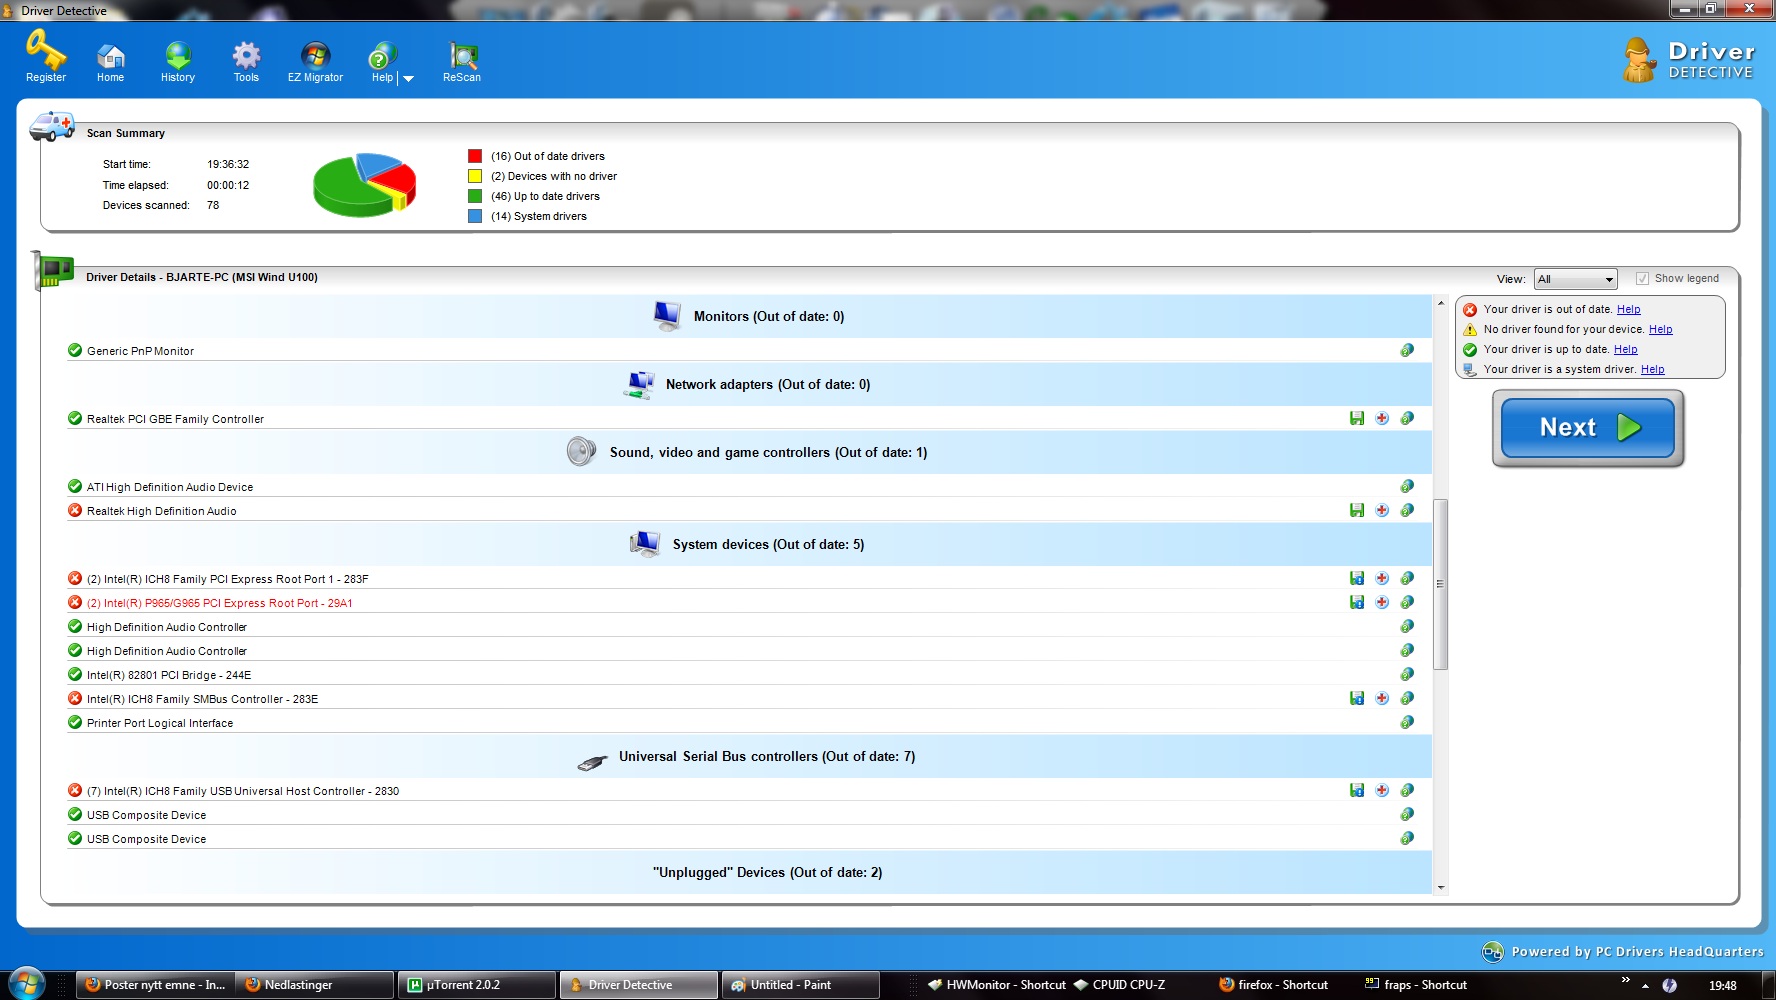Open the Windows Start button
The width and height of the screenshot is (1776, 1000).
click(26, 984)
